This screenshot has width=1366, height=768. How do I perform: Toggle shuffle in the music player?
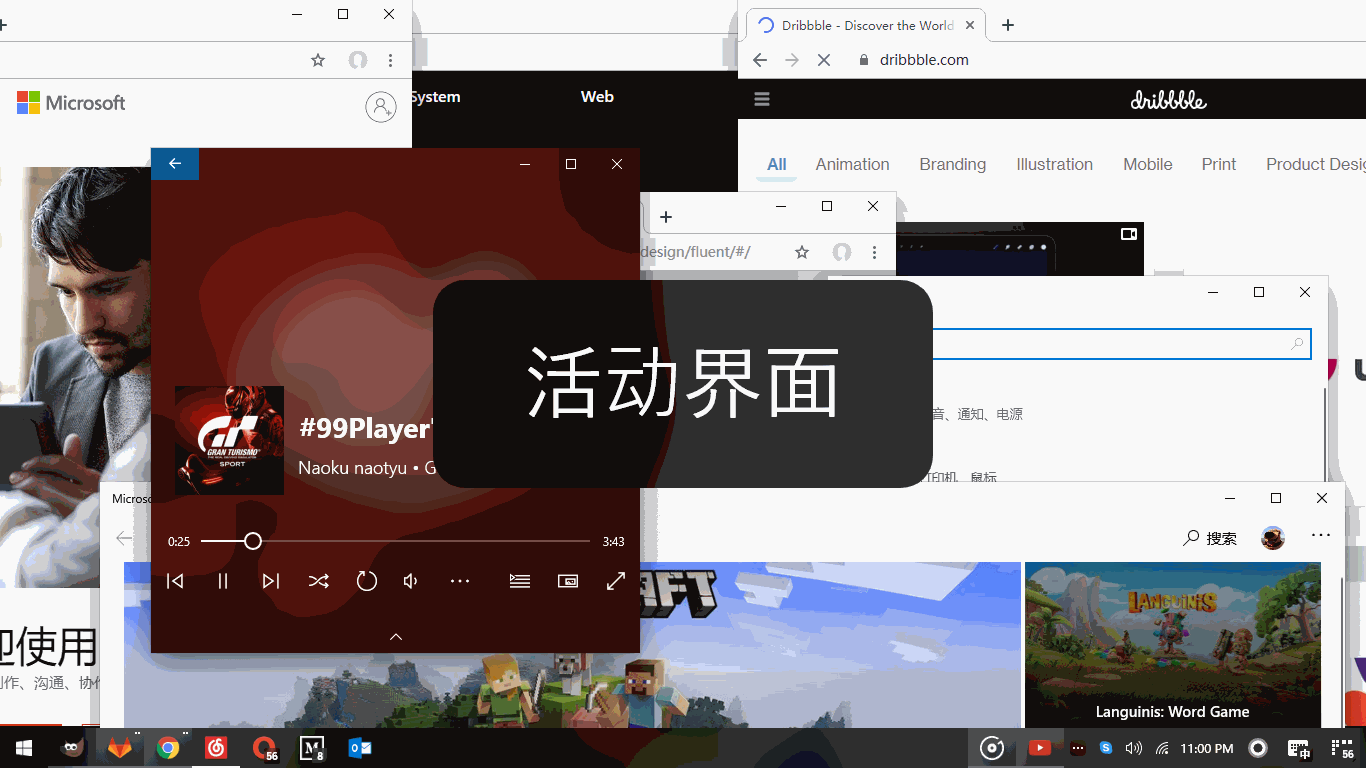tap(319, 581)
